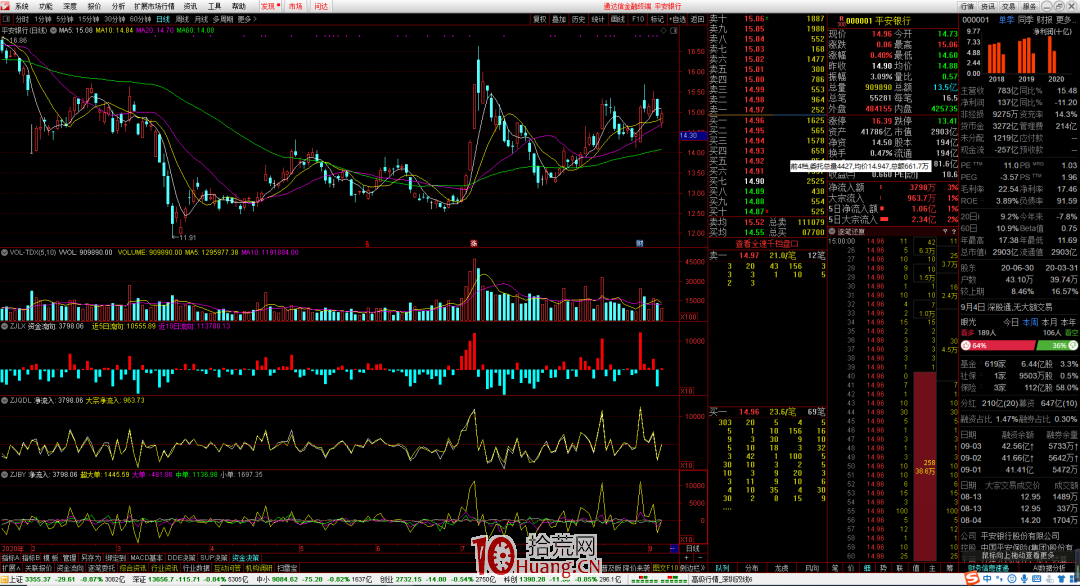Click the 画线 drawing tool button

coord(618,19)
